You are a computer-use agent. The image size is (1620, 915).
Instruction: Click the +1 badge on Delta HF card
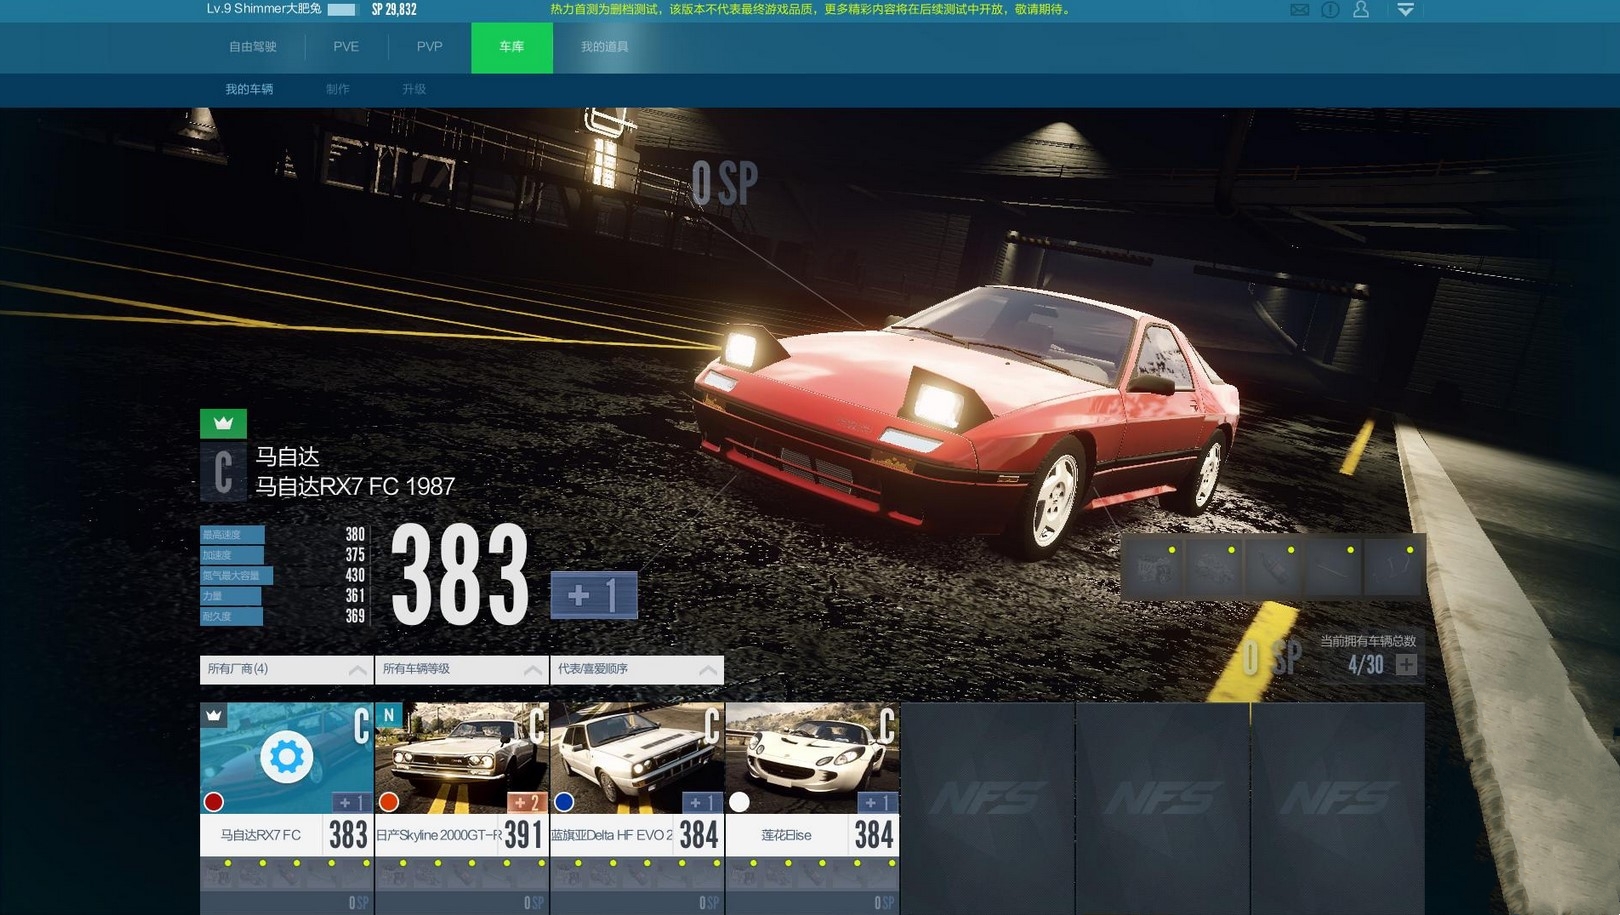[702, 802]
